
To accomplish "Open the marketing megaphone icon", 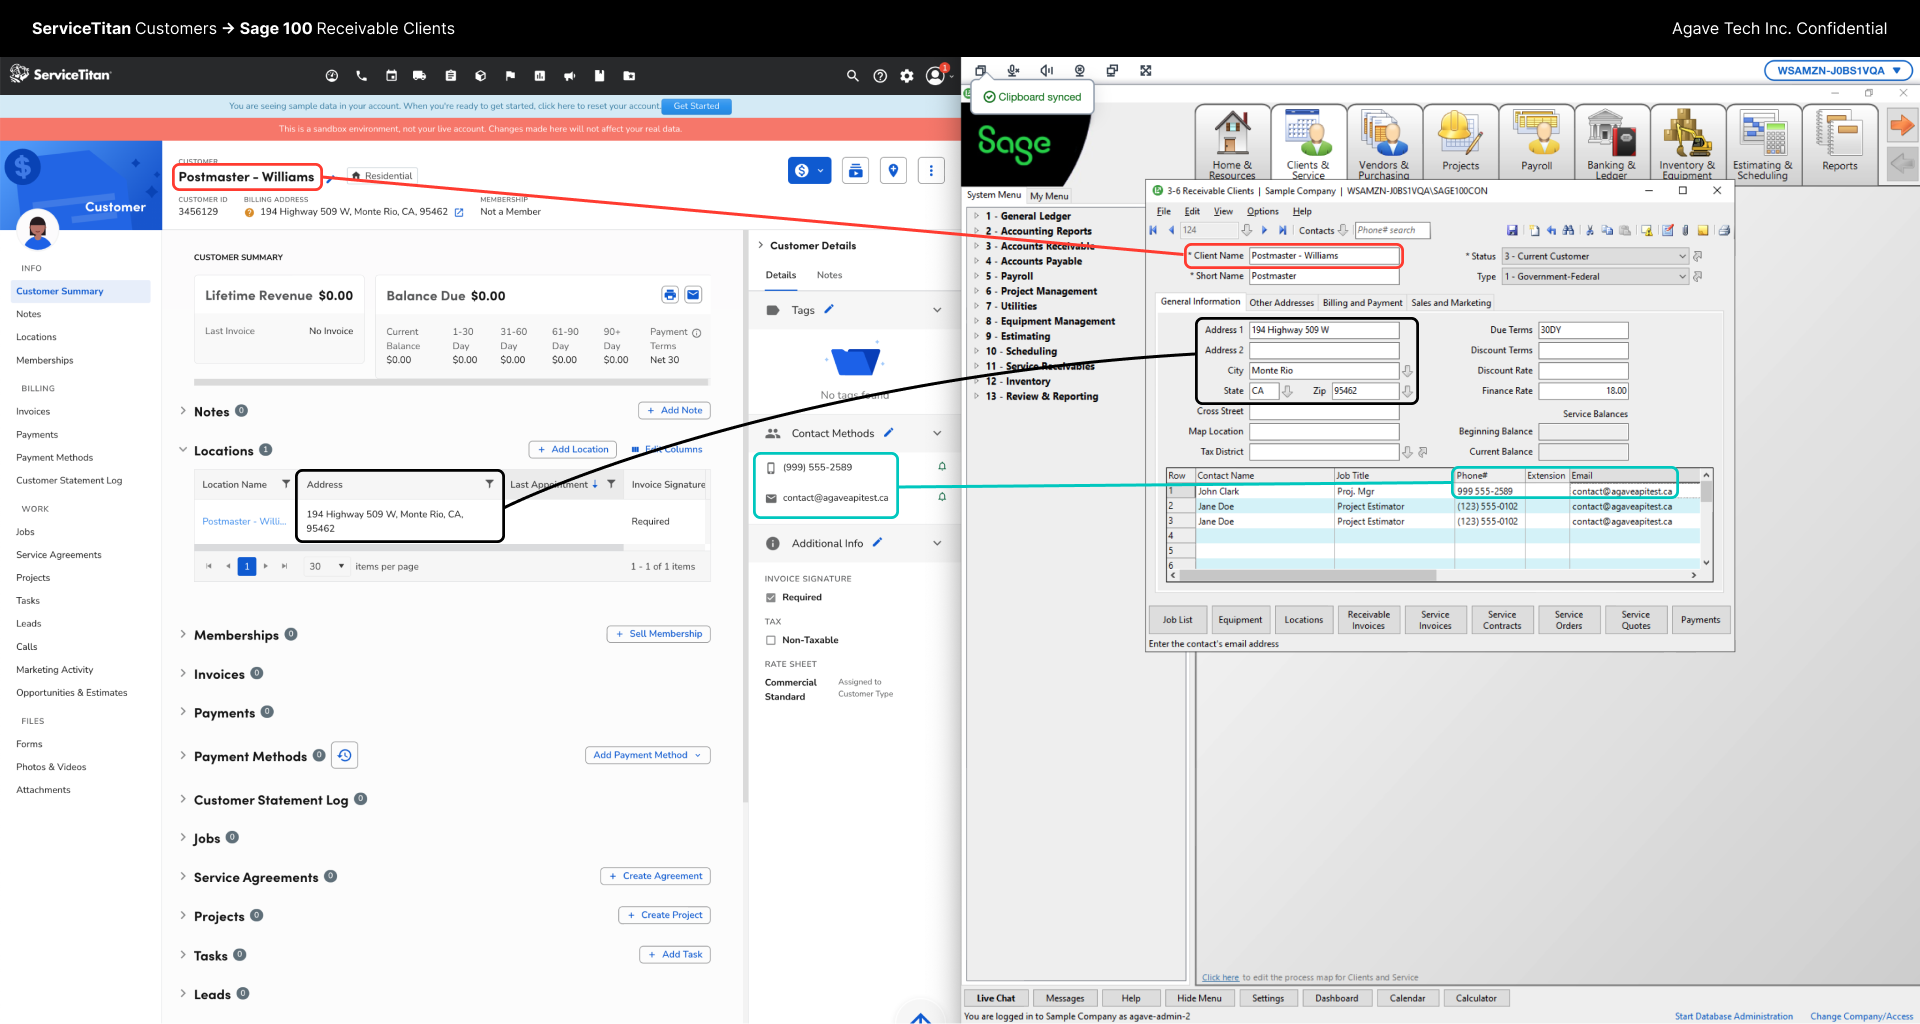I will 569,76.
